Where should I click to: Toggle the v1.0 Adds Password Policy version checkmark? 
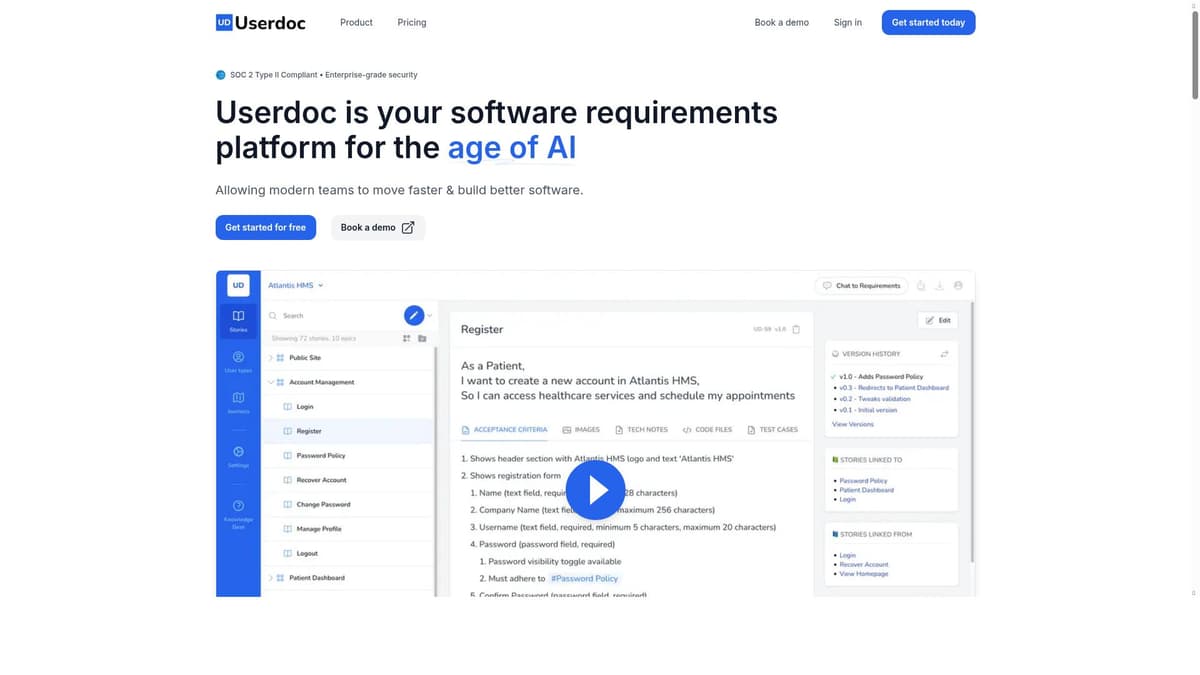click(833, 377)
